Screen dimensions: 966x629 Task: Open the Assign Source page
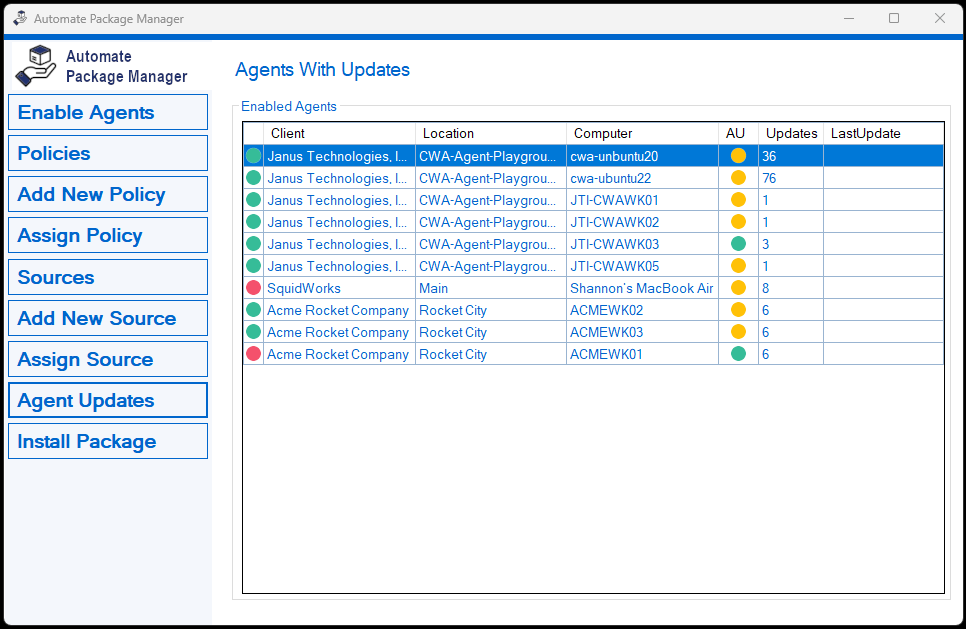[x=108, y=359]
